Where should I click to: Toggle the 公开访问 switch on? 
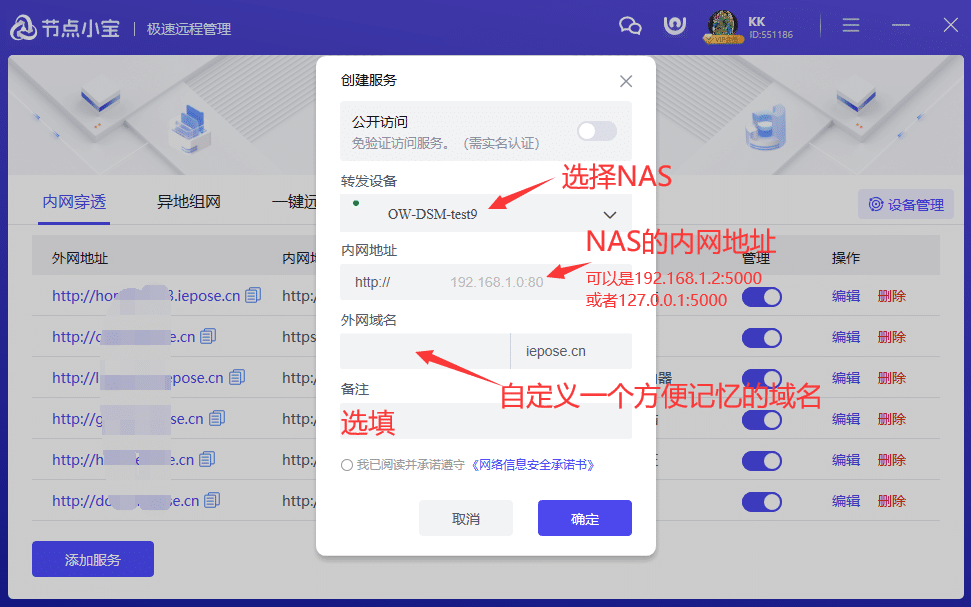pos(597,131)
